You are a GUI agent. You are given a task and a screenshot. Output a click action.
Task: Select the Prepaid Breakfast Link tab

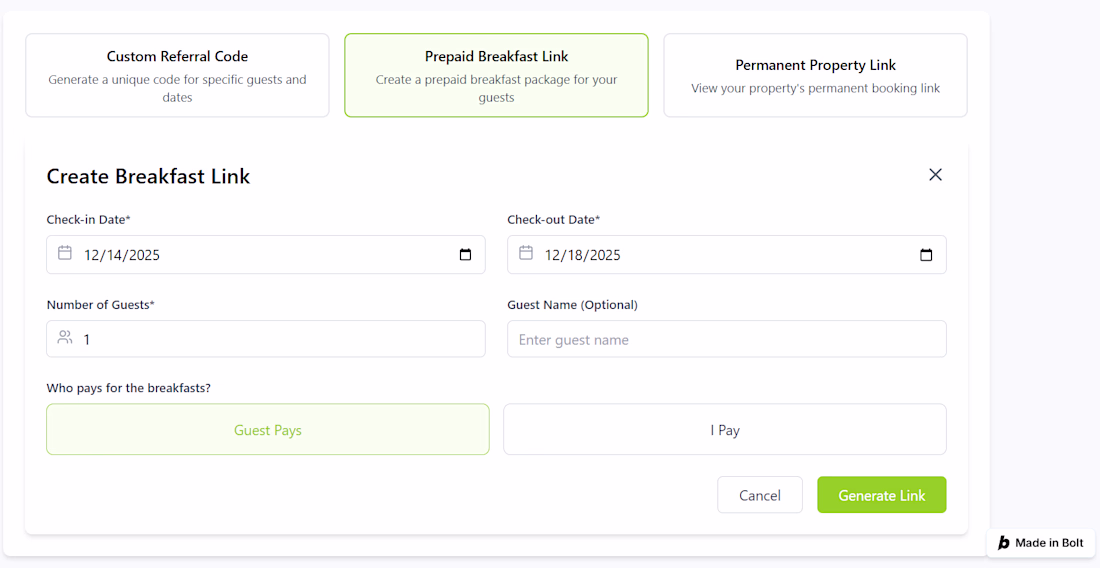496,75
